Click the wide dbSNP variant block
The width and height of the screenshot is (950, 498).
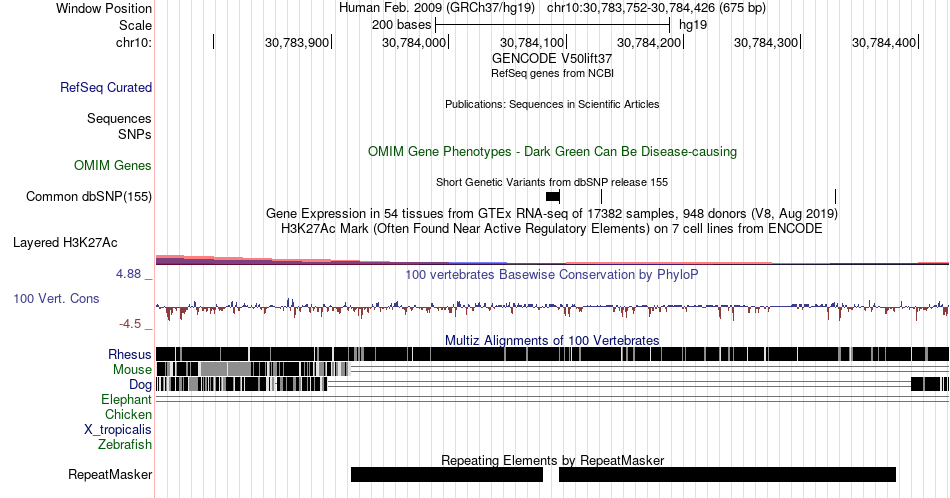[x=553, y=196]
